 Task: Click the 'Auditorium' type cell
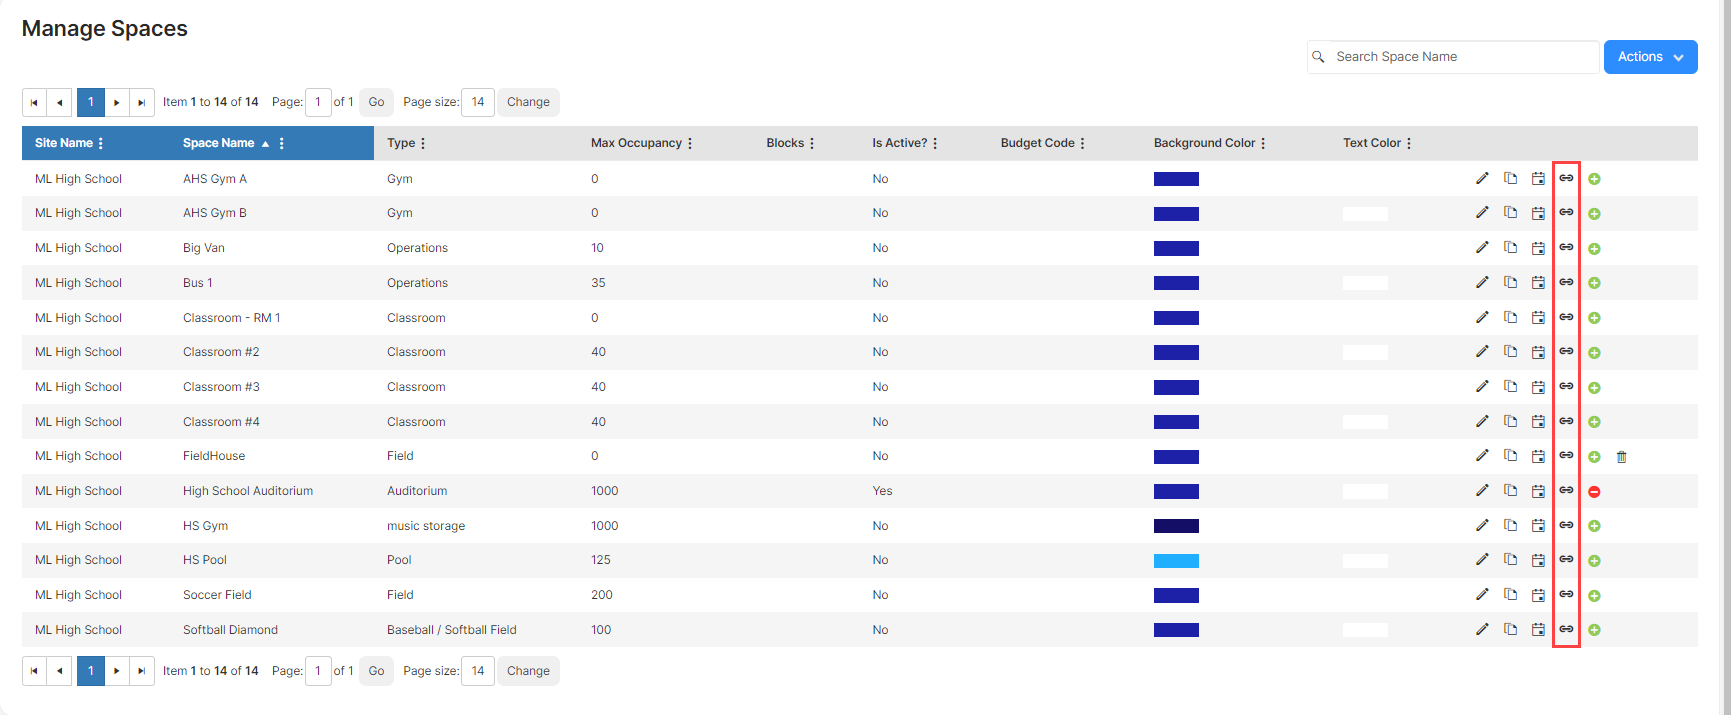click(417, 491)
